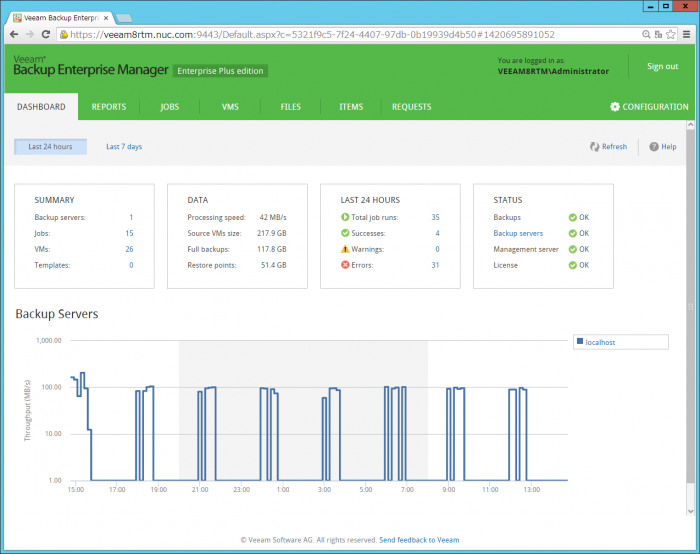The height and width of the screenshot is (554, 700).
Task: Click the browser back arrow
Action: point(14,34)
